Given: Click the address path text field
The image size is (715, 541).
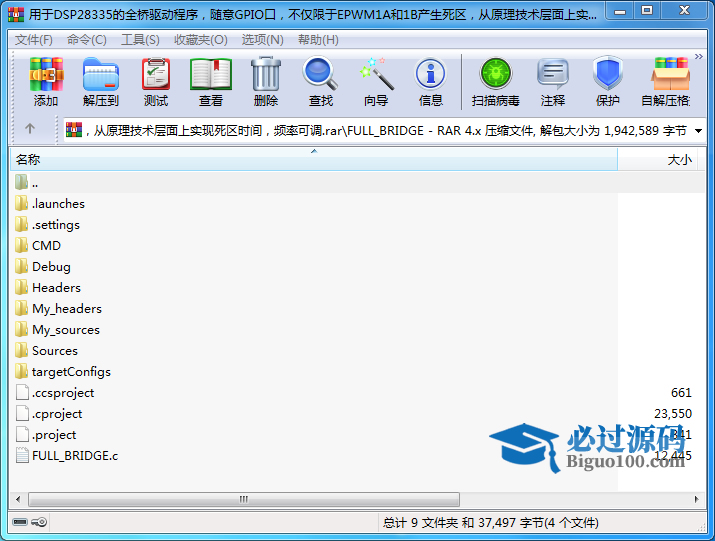Looking at the screenshot, I should coord(387,131).
